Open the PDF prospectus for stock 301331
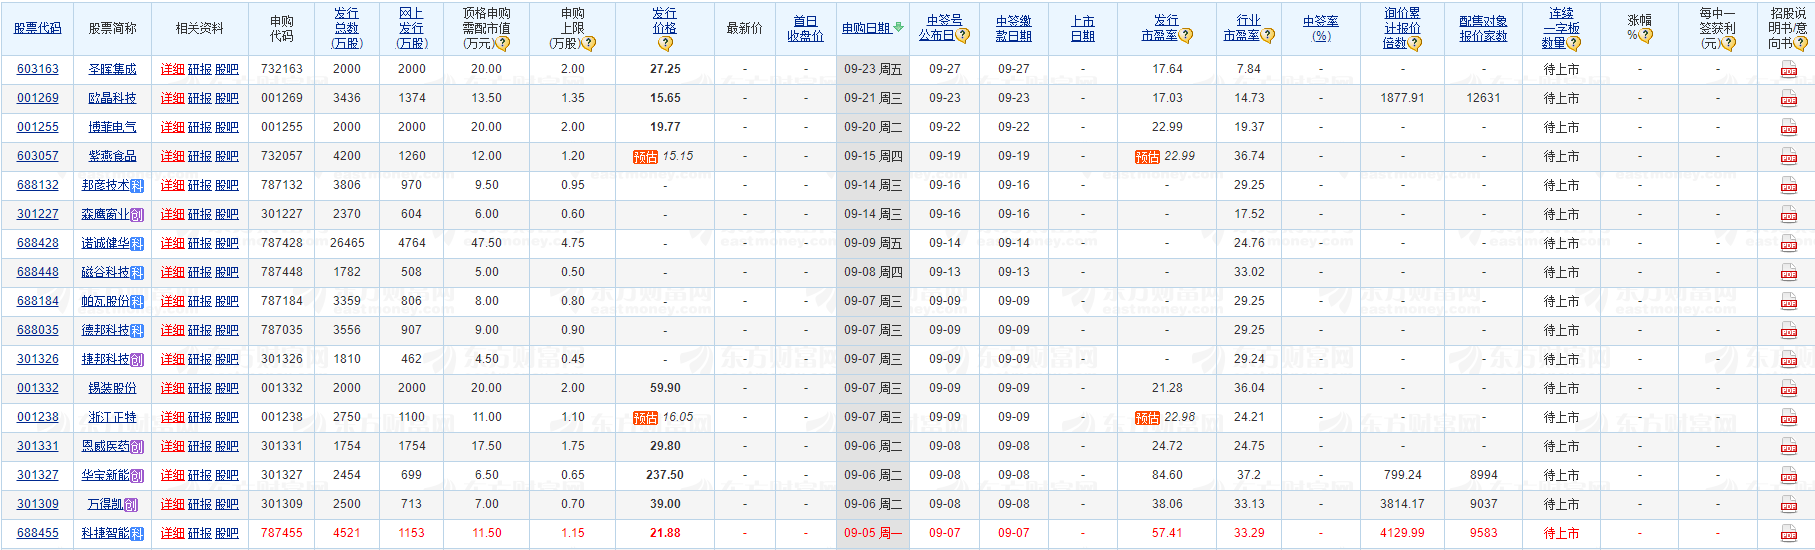The height and width of the screenshot is (550, 1815). point(1788,448)
